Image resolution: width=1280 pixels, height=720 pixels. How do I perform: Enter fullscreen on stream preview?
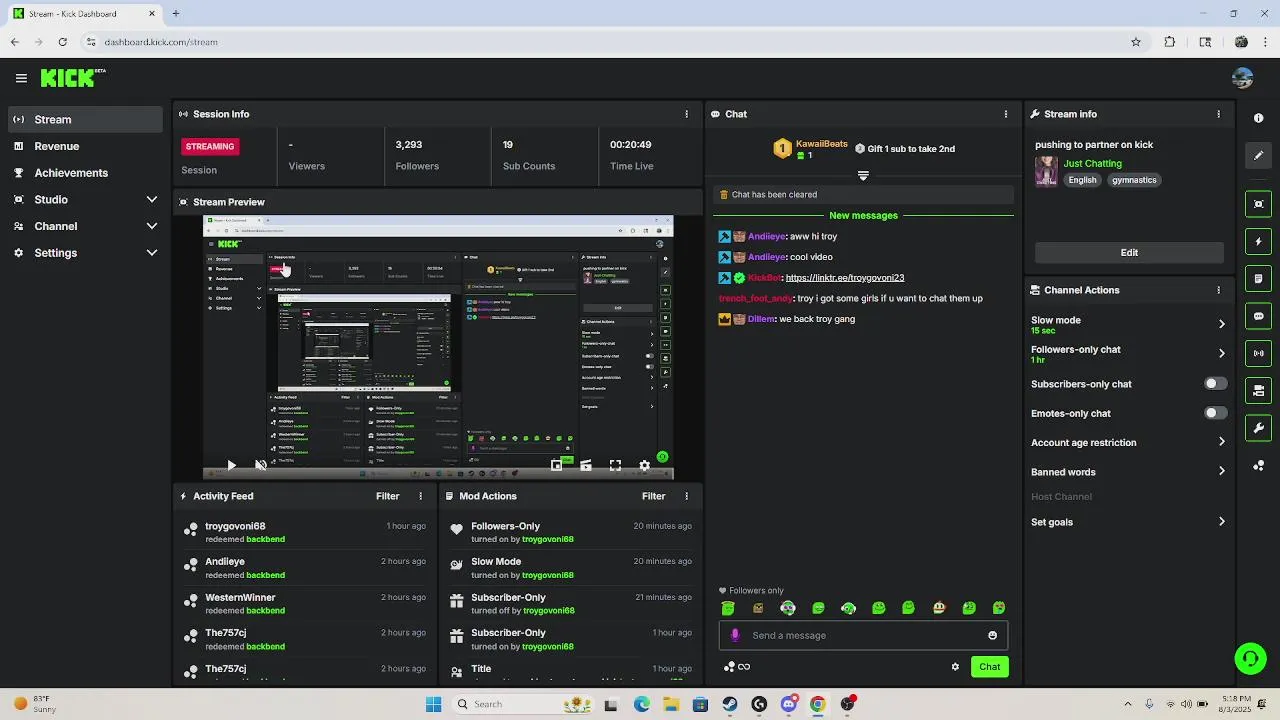click(615, 465)
